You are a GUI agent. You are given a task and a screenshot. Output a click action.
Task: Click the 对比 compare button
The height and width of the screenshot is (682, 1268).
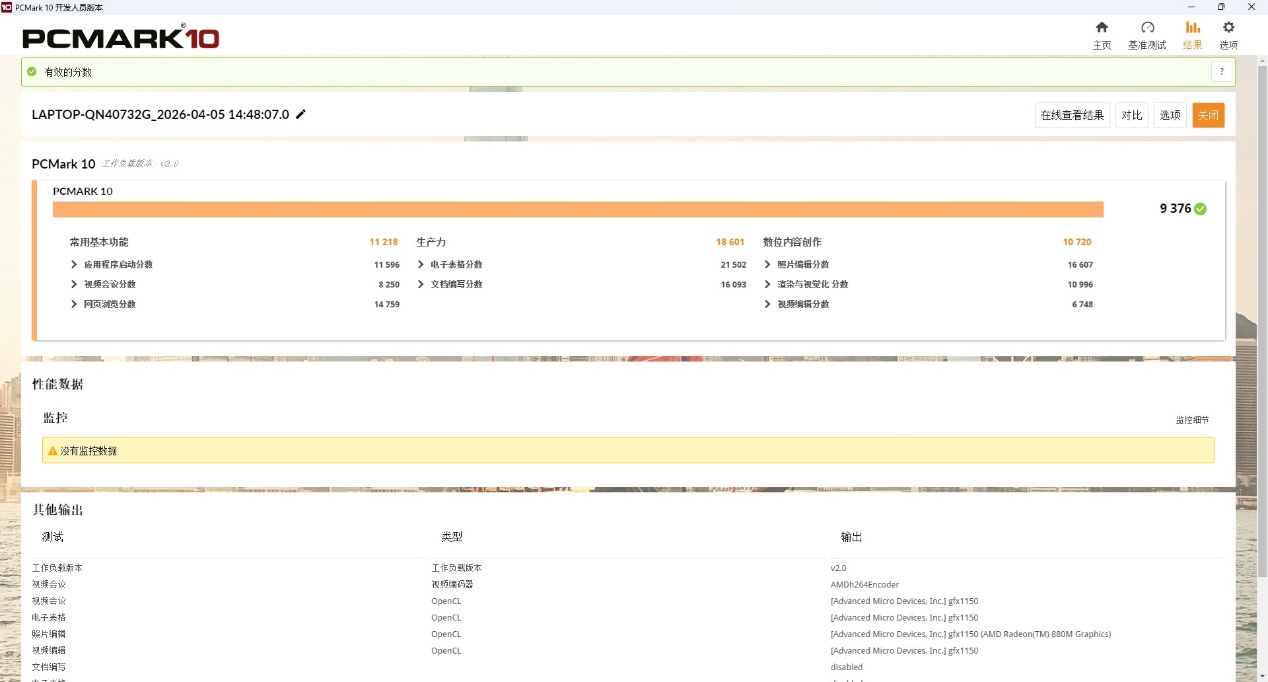1132,115
